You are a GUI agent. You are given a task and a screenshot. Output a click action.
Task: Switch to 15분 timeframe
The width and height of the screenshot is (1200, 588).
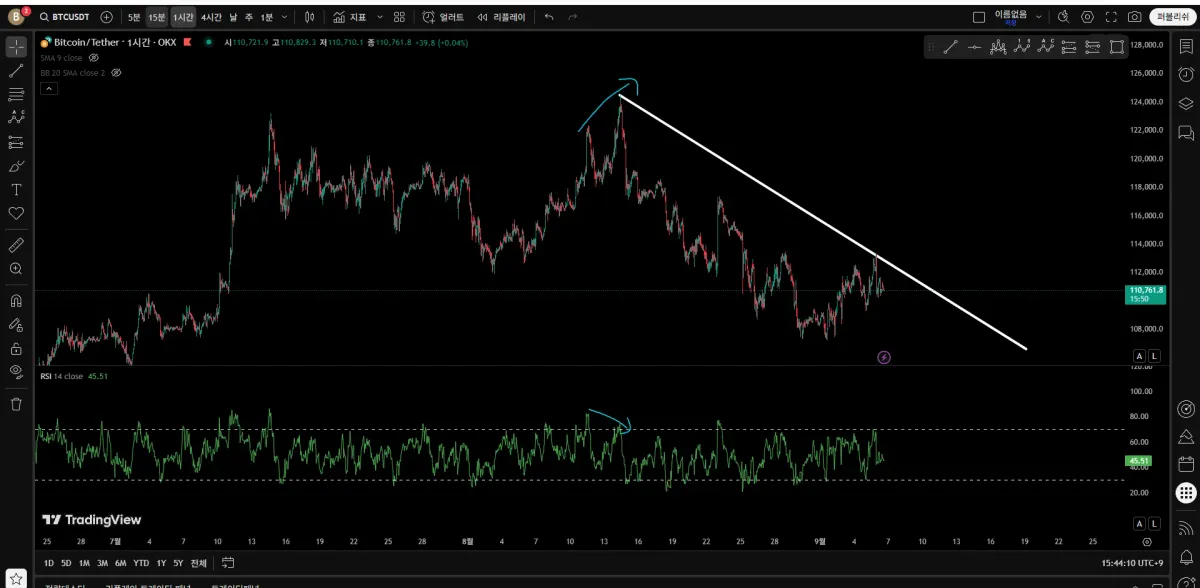157,17
